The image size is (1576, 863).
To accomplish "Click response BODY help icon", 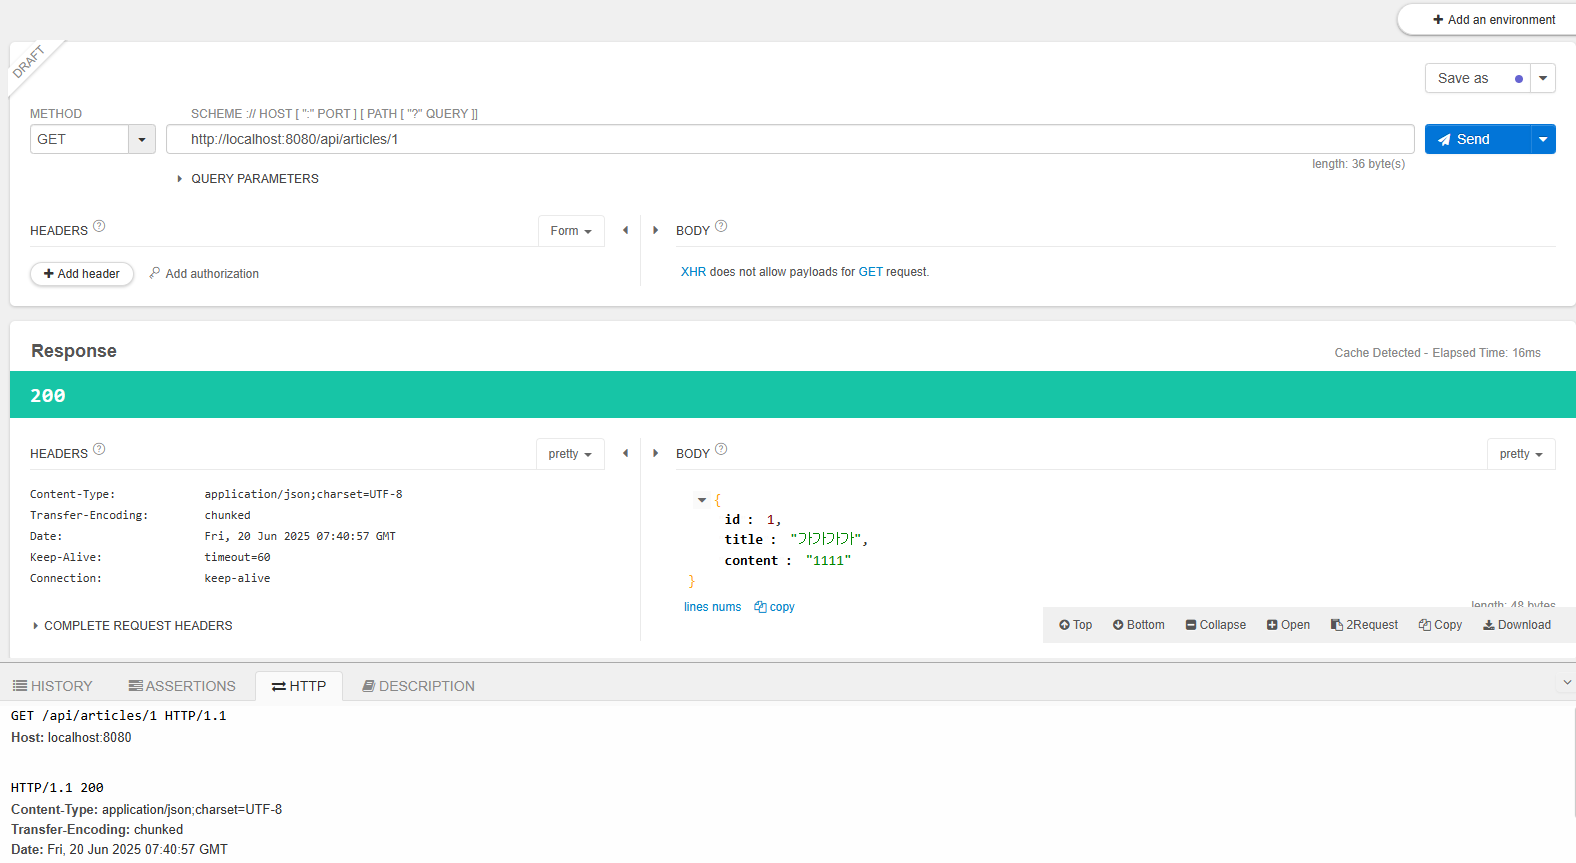I will click(721, 450).
